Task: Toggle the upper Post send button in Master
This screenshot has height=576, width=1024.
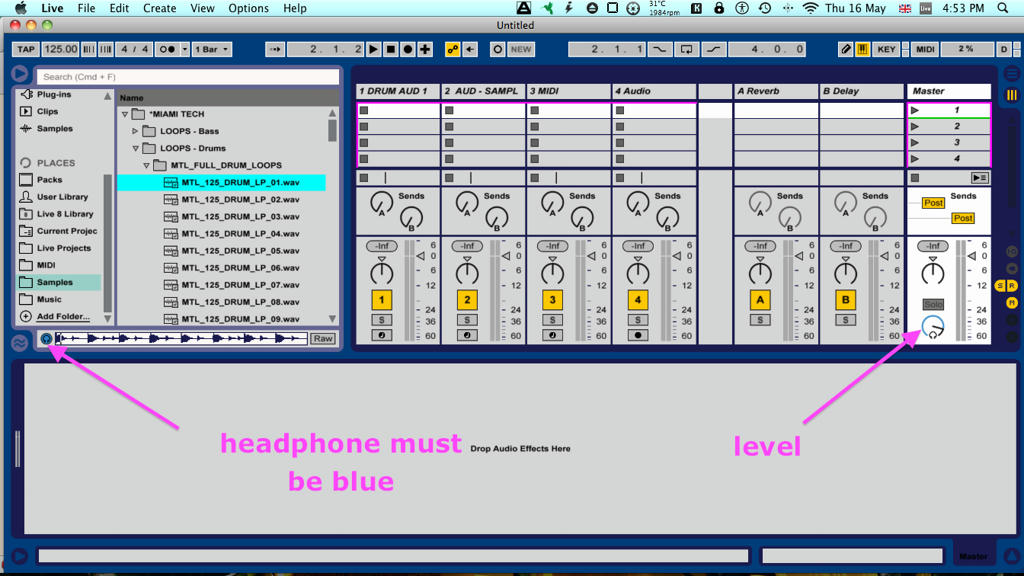Action: click(x=933, y=202)
